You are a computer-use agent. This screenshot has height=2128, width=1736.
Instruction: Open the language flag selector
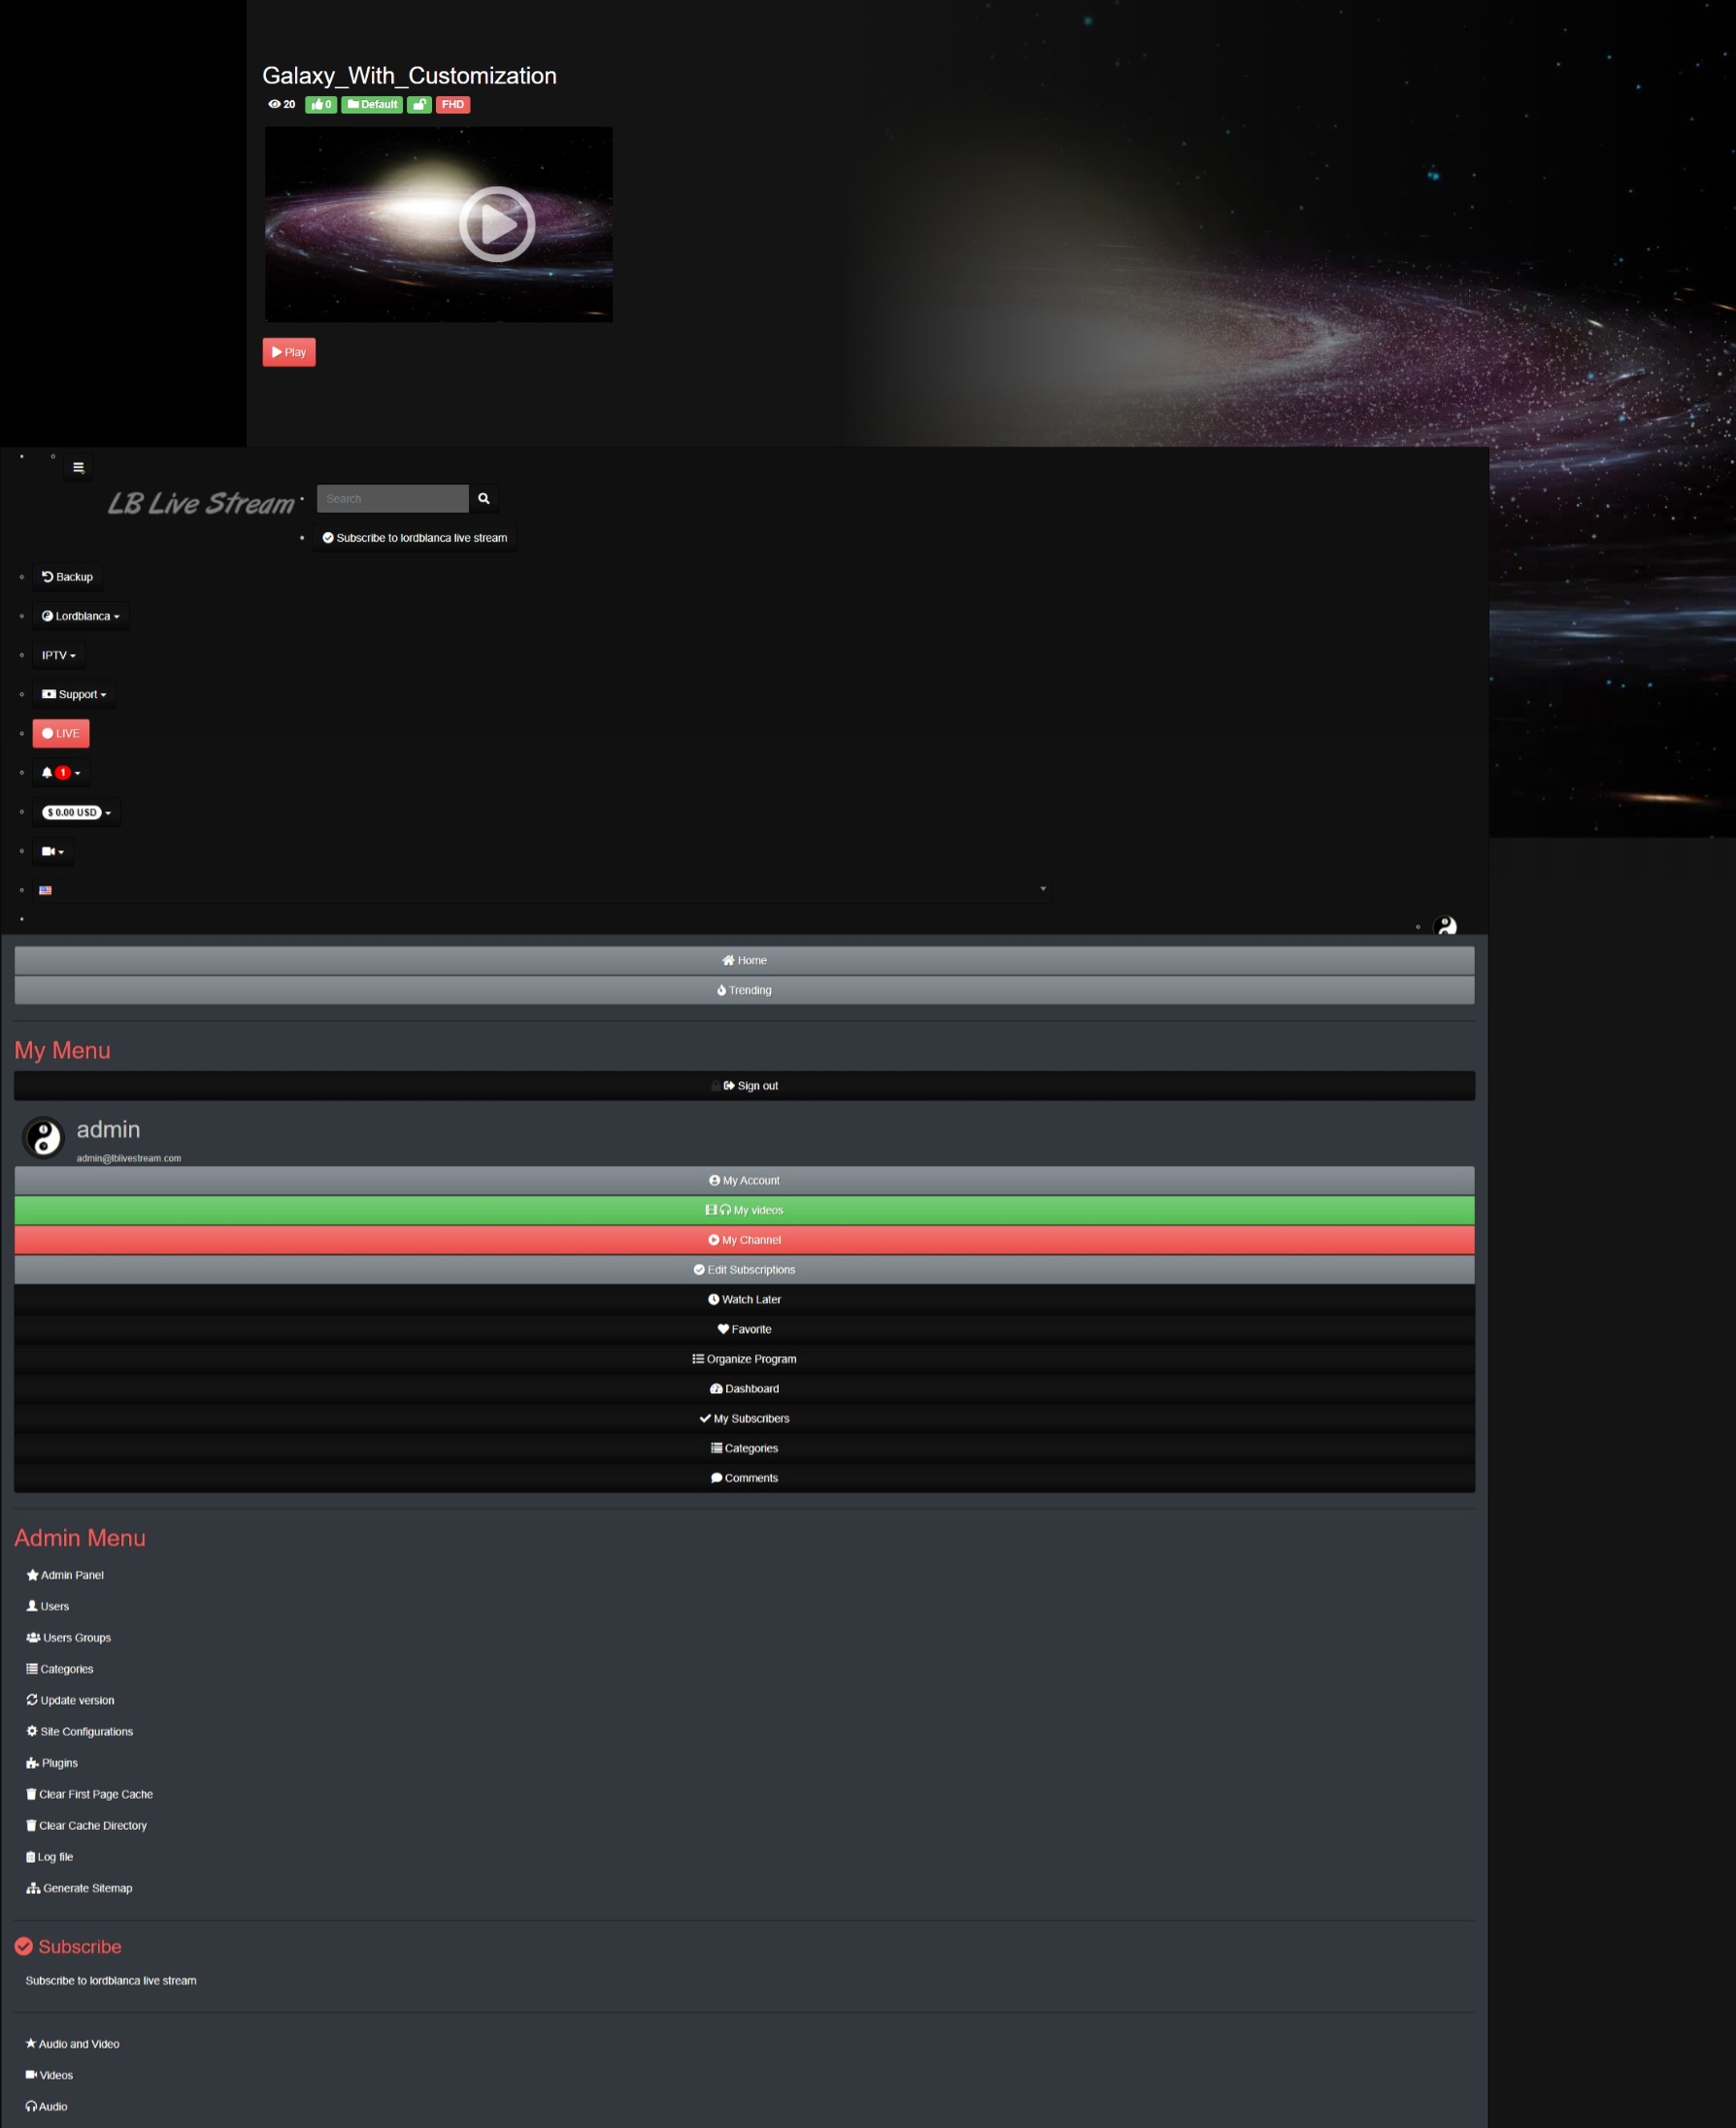click(543, 890)
